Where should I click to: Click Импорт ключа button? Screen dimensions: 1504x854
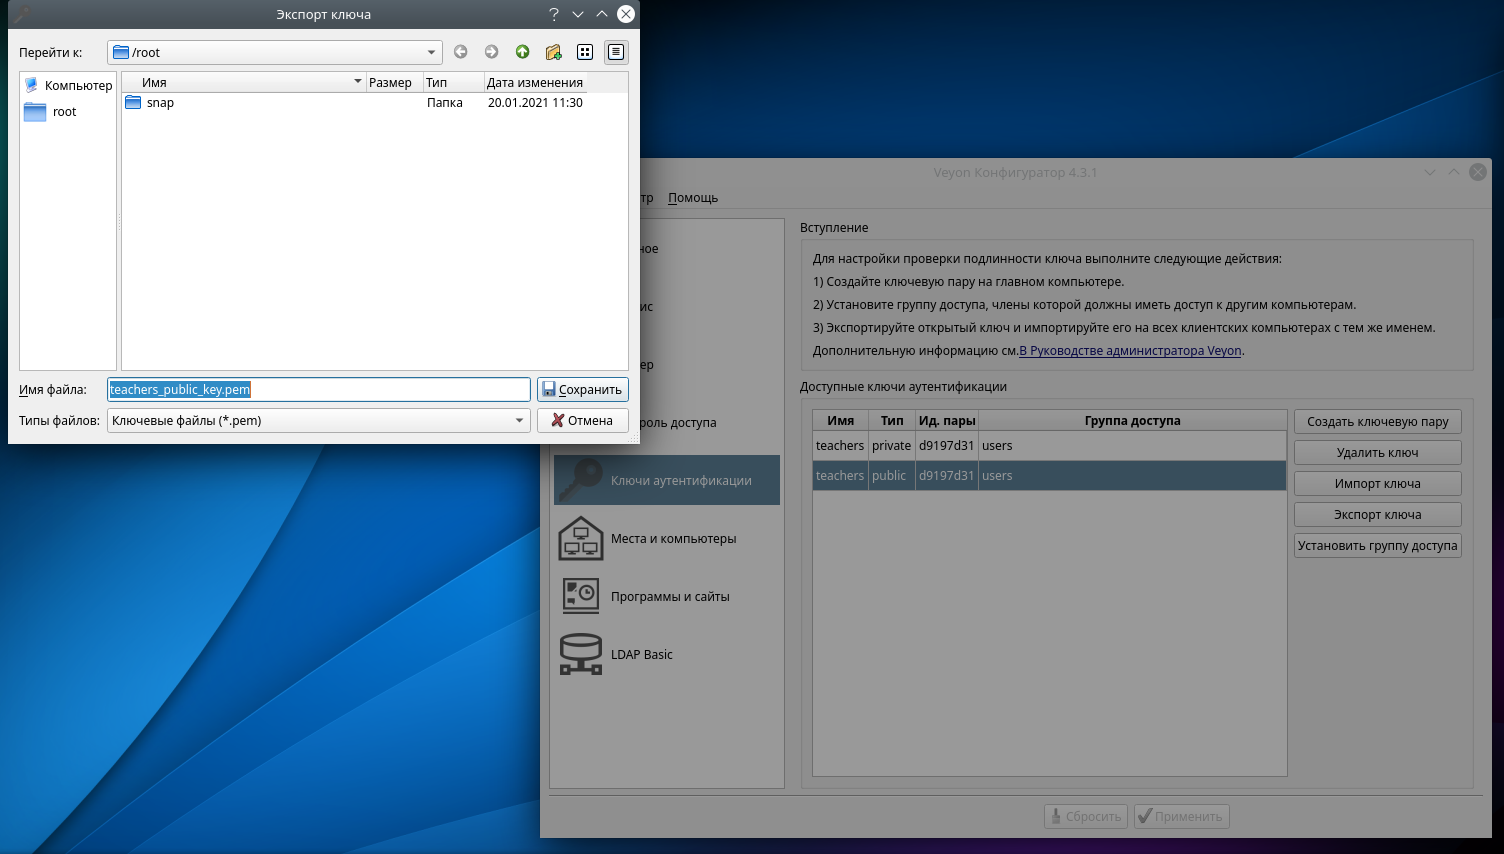[1378, 484]
